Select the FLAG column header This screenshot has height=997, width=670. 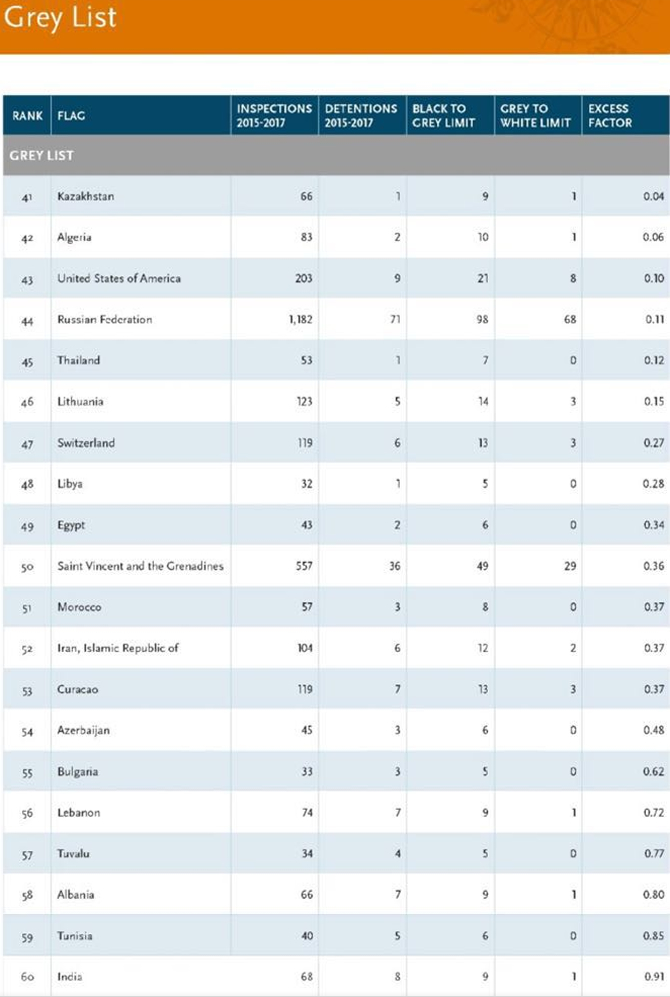71,116
